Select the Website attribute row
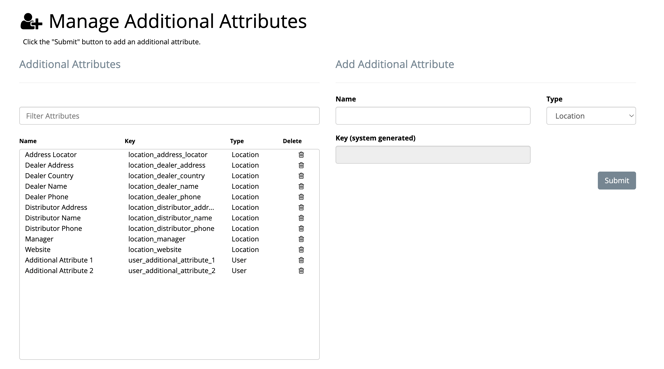Screen dimensions: 664x369 click(169, 250)
